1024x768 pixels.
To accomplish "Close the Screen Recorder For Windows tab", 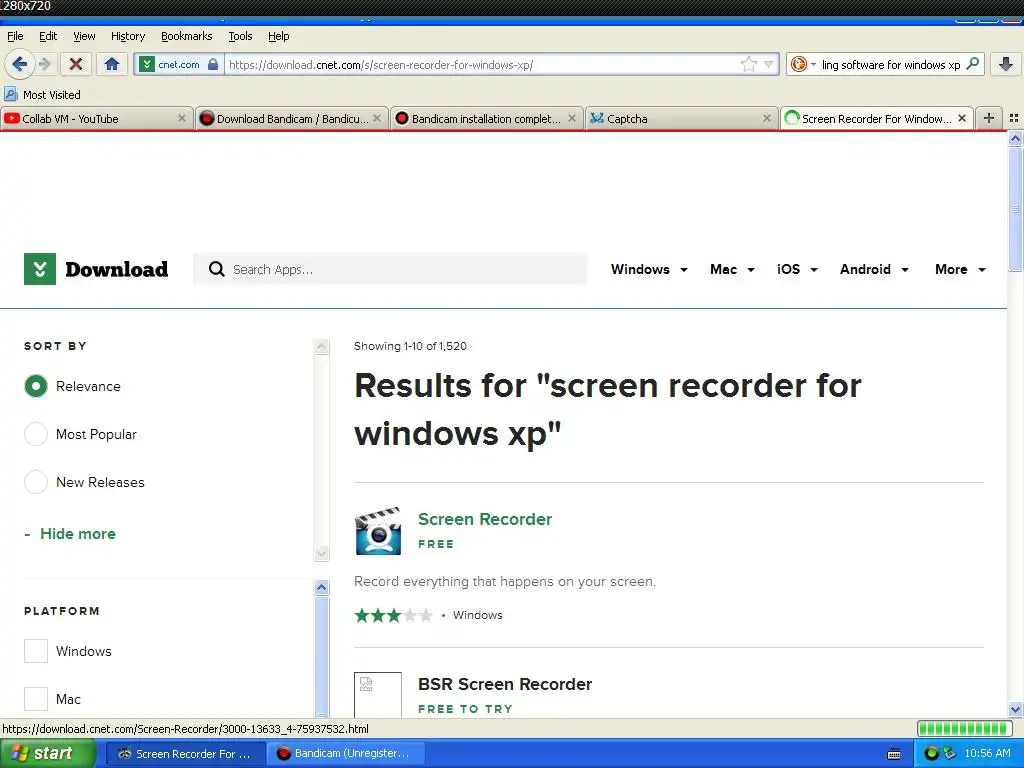I will [x=961, y=118].
